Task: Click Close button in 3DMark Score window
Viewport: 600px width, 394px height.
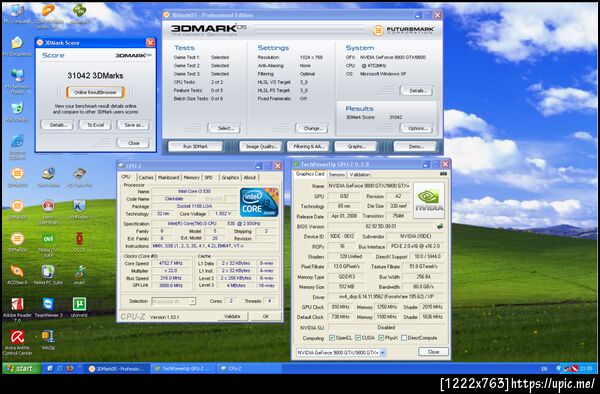Action: pyautogui.click(x=134, y=143)
